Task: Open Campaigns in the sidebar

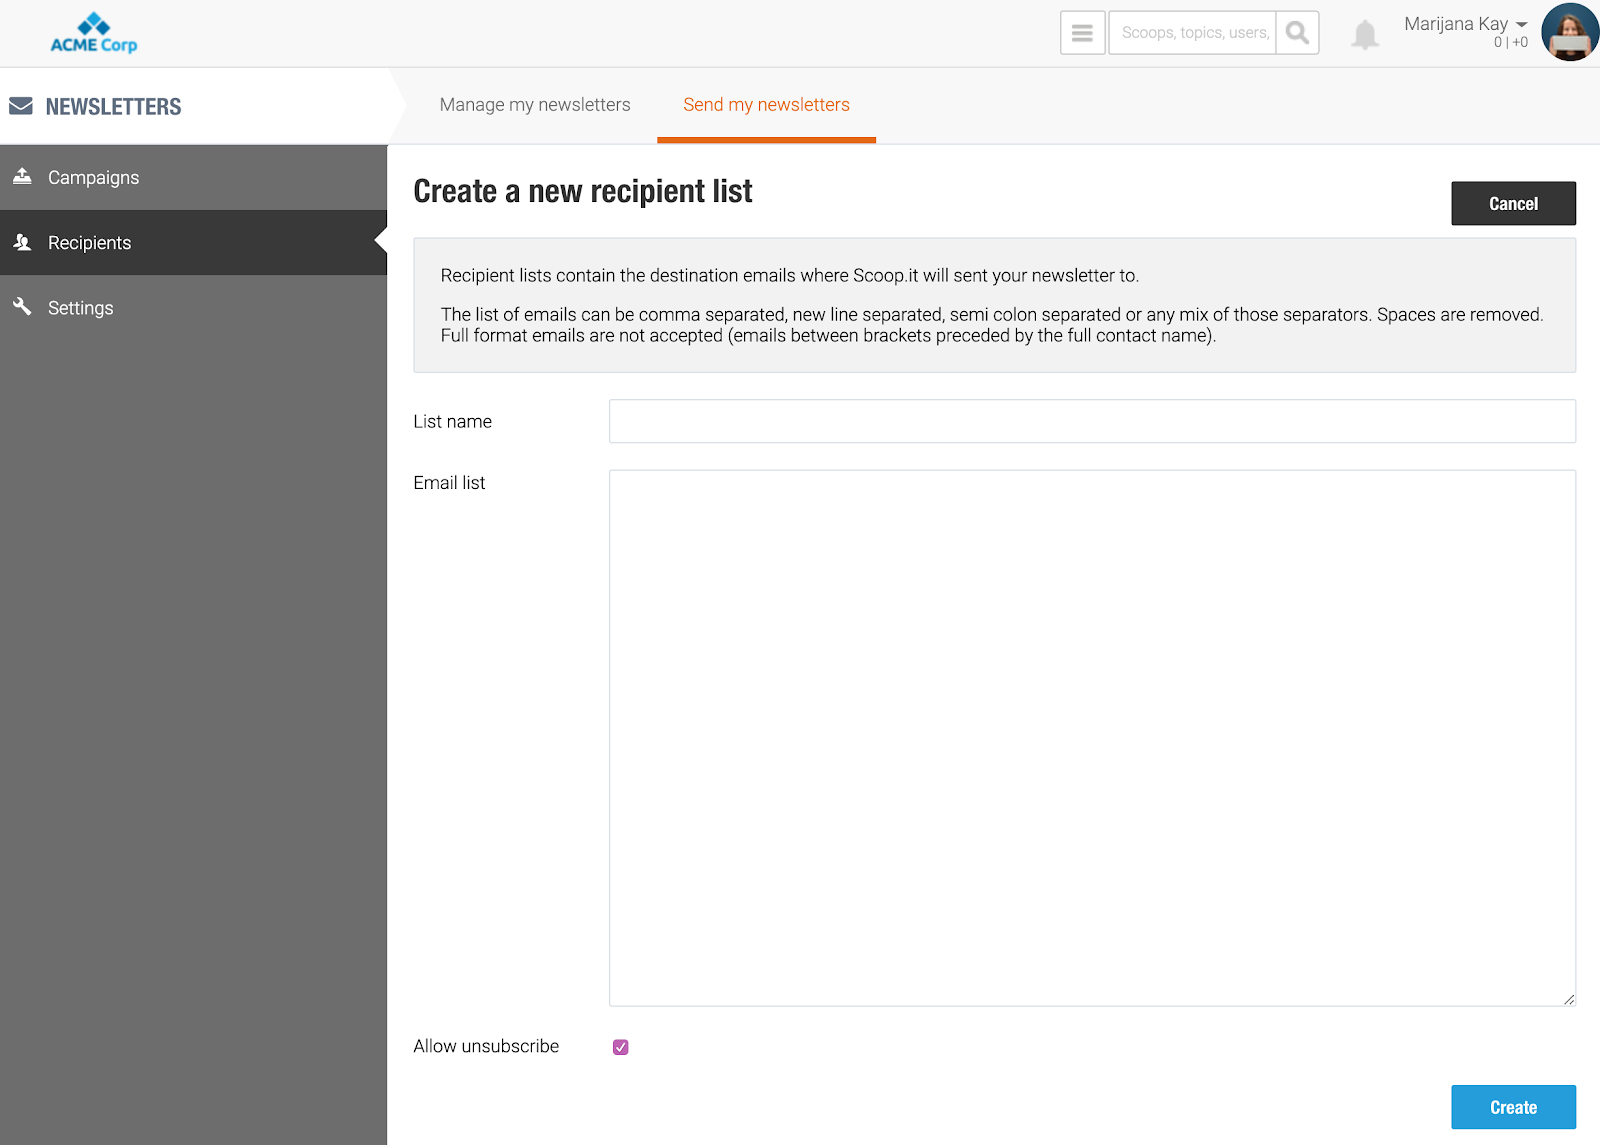Action: coord(194,177)
